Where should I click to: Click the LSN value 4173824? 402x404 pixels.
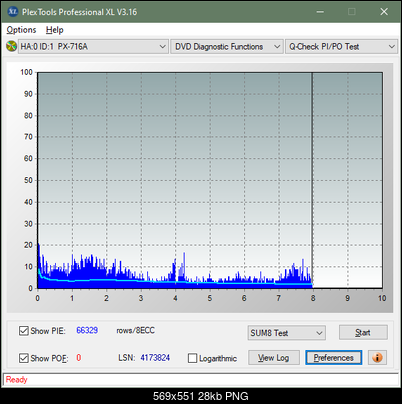tap(155, 358)
